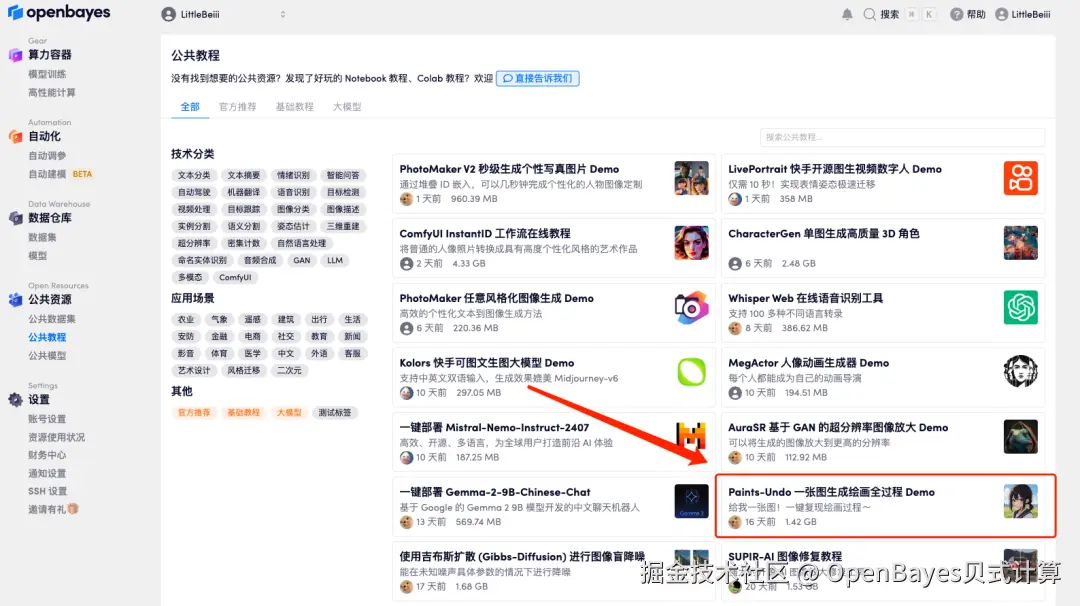Switch to the 基础教程 tab
This screenshot has height=606, width=1080.
[x=295, y=107]
